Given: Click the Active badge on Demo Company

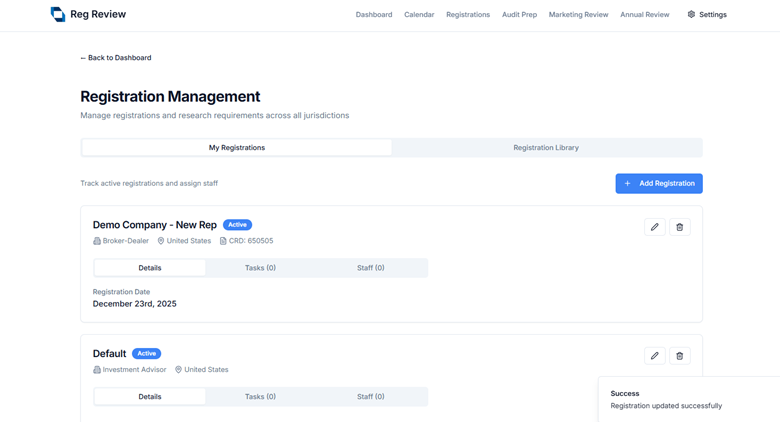Looking at the screenshot, I should point(237,225).
